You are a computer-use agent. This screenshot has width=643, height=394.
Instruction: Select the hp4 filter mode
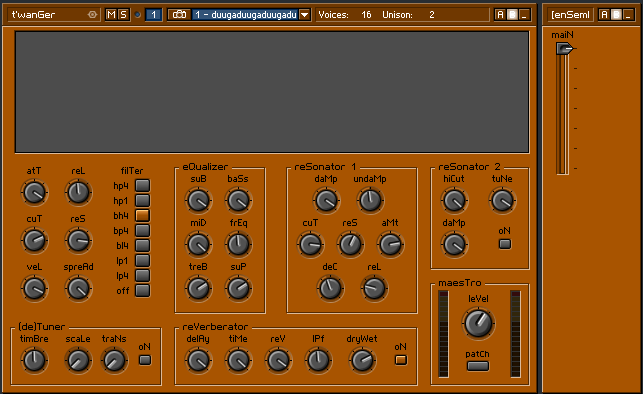click(x=142, y=186)
